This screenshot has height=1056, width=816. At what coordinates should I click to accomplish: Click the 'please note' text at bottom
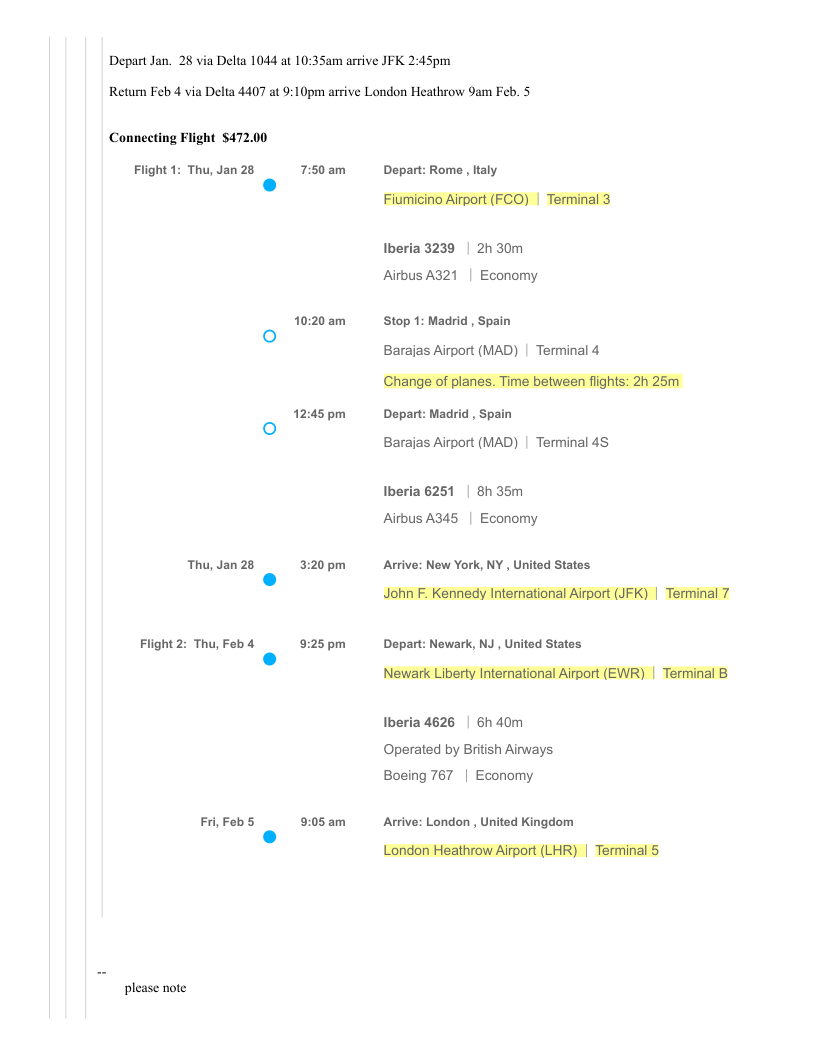point(155,988)
